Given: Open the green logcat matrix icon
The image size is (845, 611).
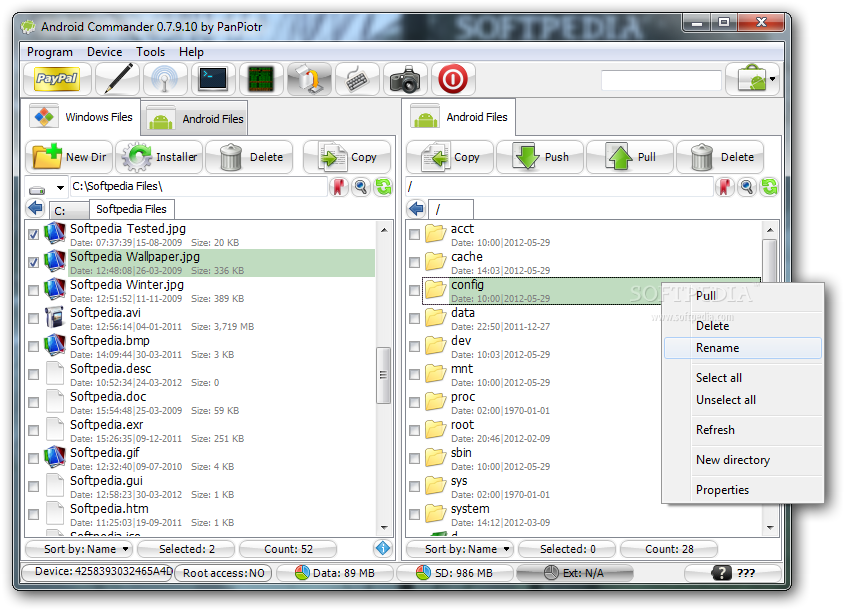Looking at the screenshot, I should click(x=261, y=79).
